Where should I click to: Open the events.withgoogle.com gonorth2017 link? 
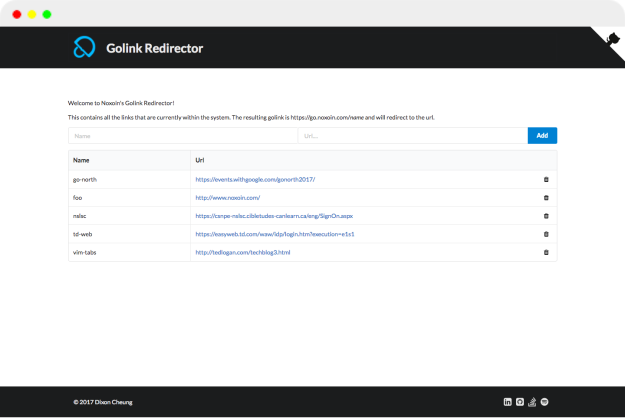(255, 180)
